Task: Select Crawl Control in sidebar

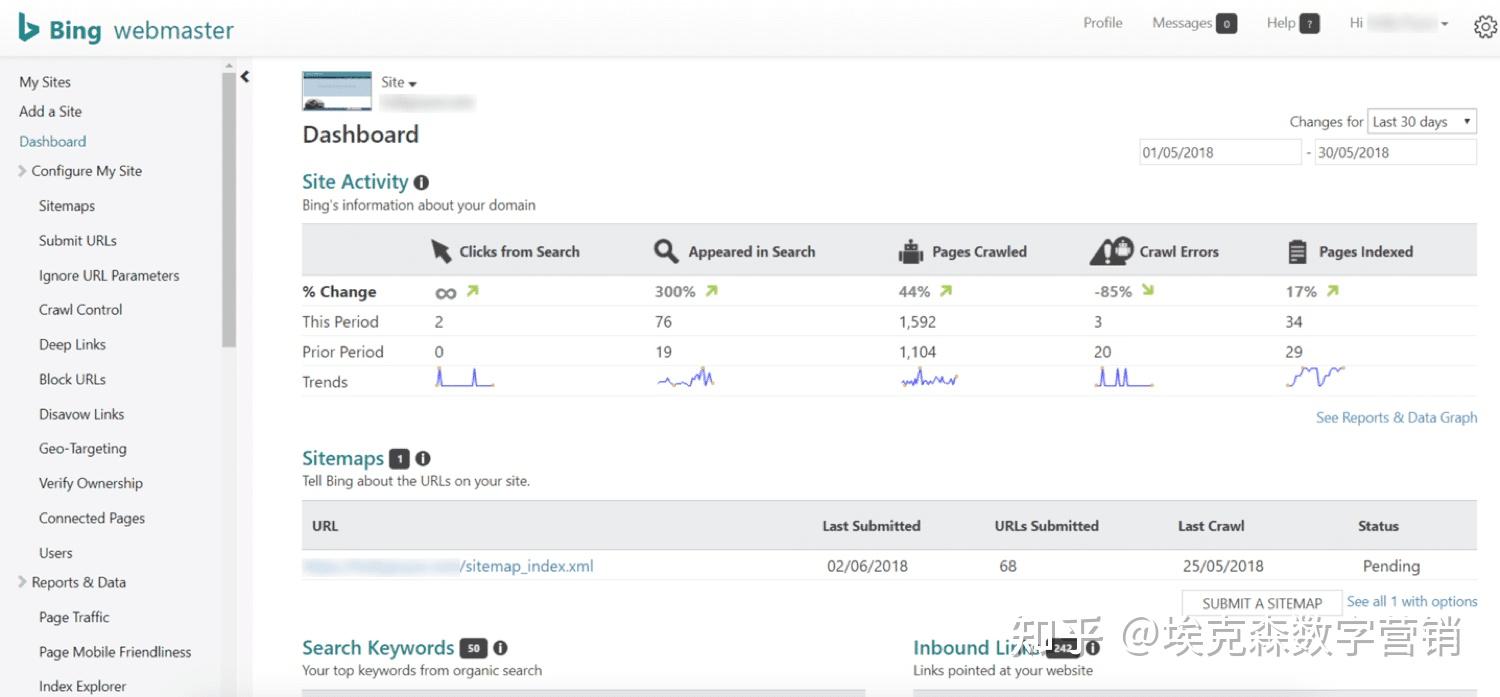Action: pos(81,310)
